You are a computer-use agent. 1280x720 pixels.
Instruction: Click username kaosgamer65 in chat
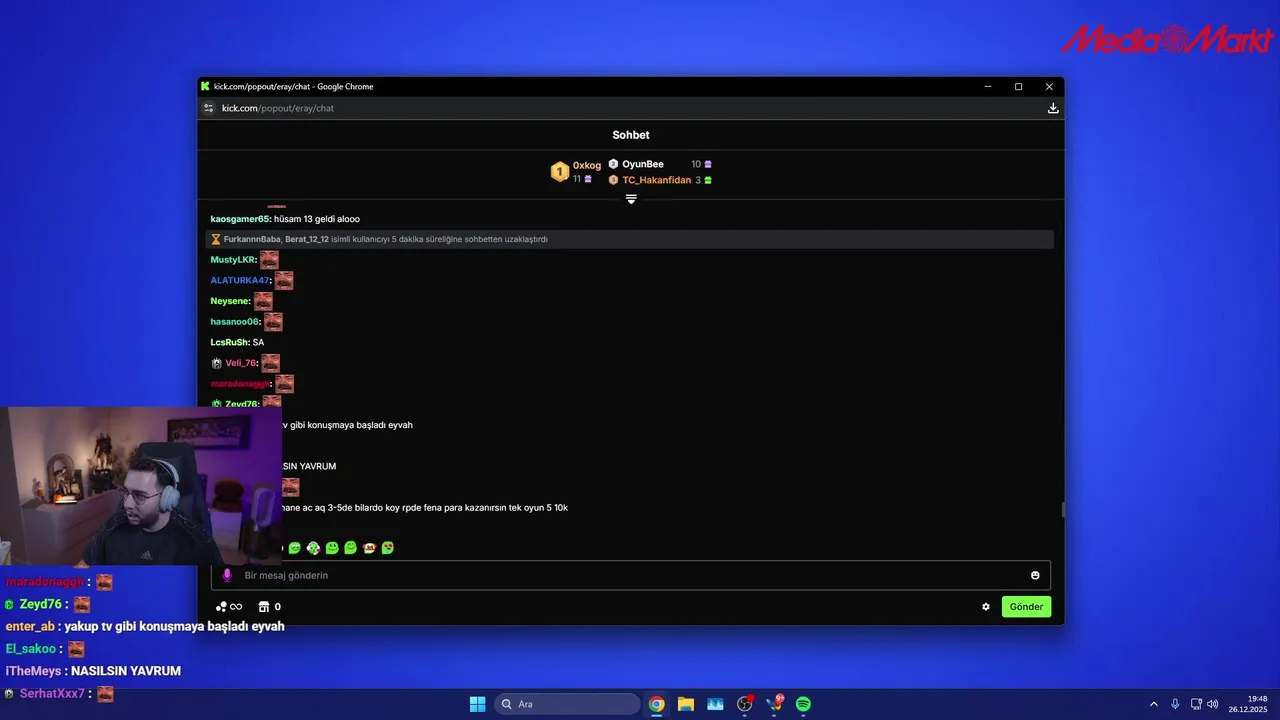(x=240, y=219)
